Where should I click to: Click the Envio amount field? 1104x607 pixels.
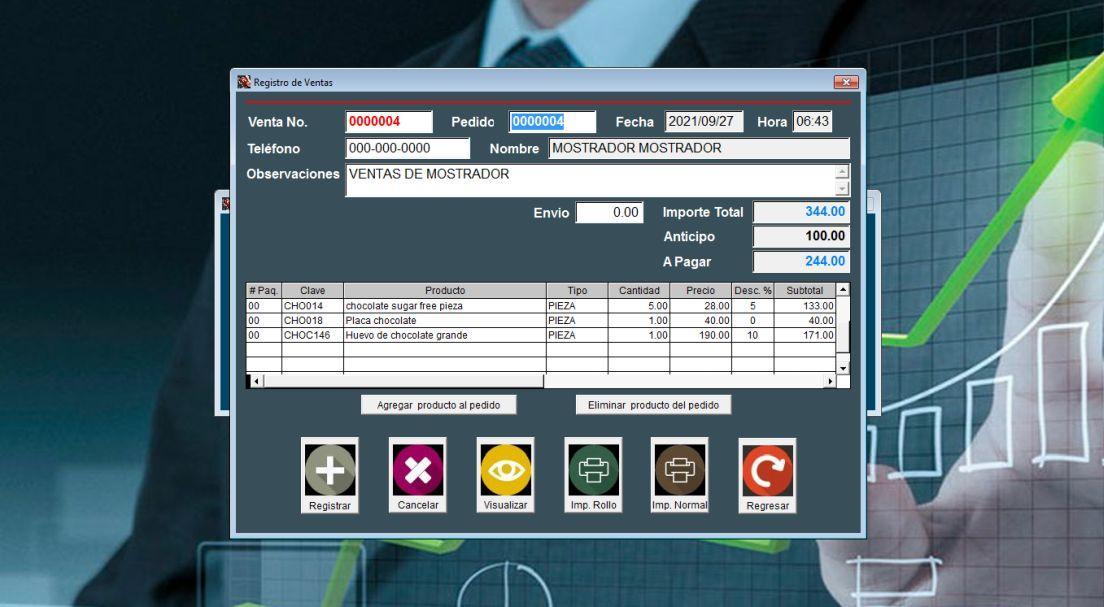610,212
